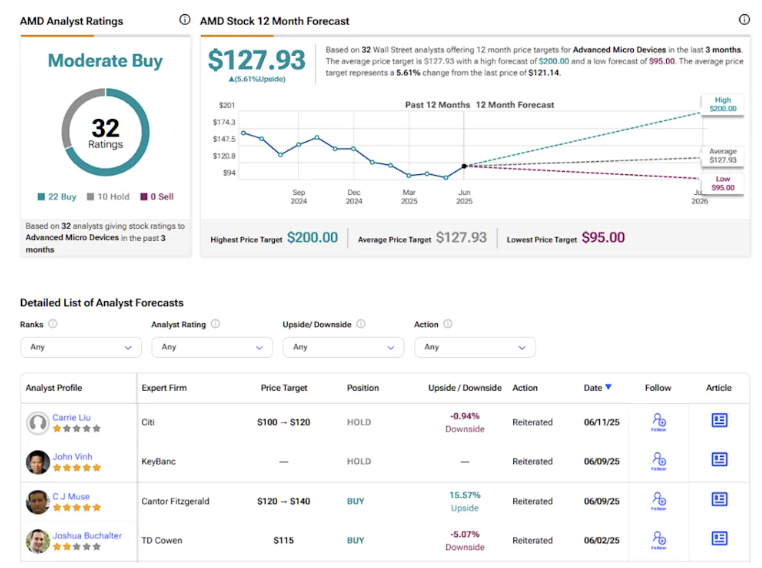The image size is (762, 568).
Task: Click the $100 → $120 price target cell
Action: click(x=283, y=422)
